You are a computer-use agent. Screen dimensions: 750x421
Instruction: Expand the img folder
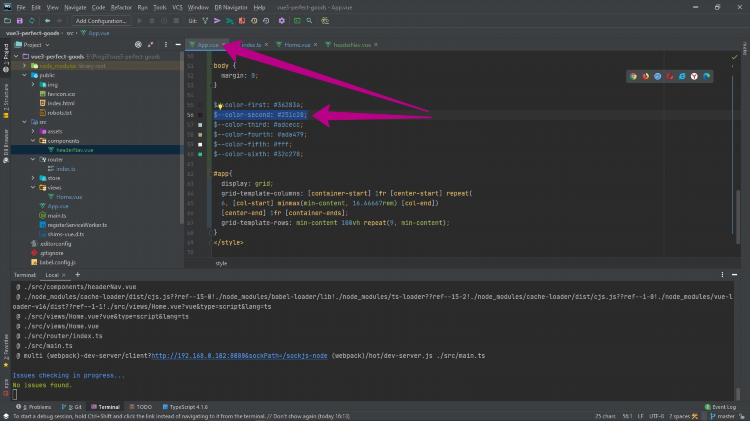click(33, 85)
